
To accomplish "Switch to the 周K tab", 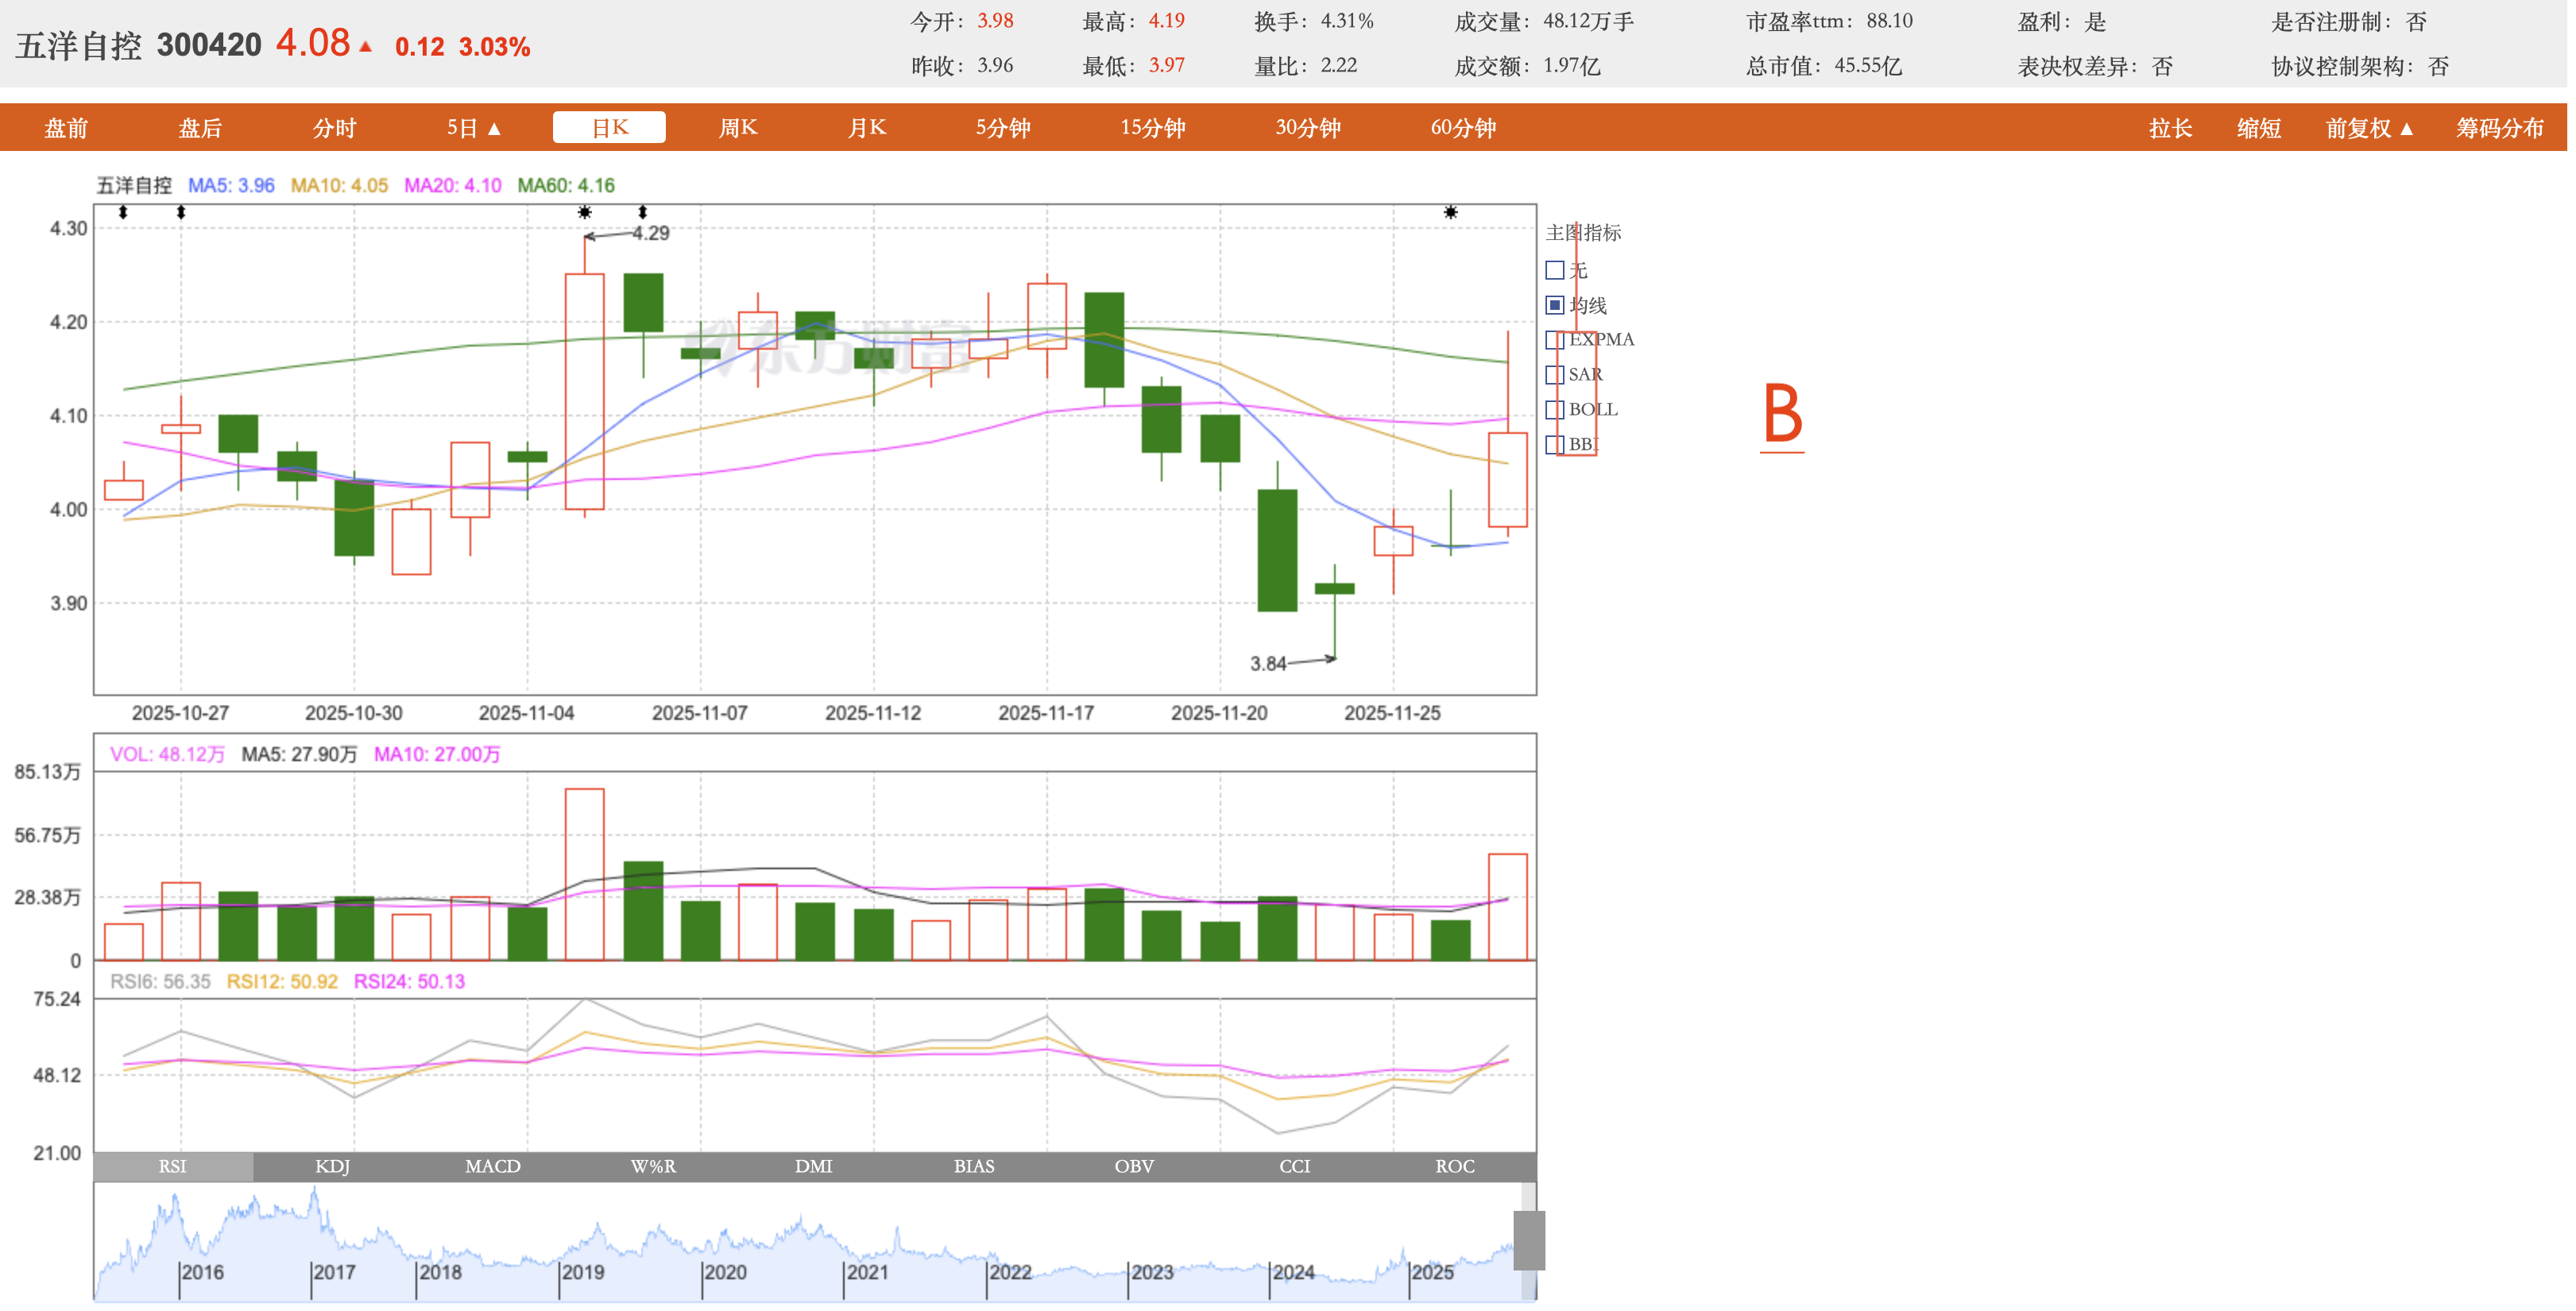I will (738, 128).
